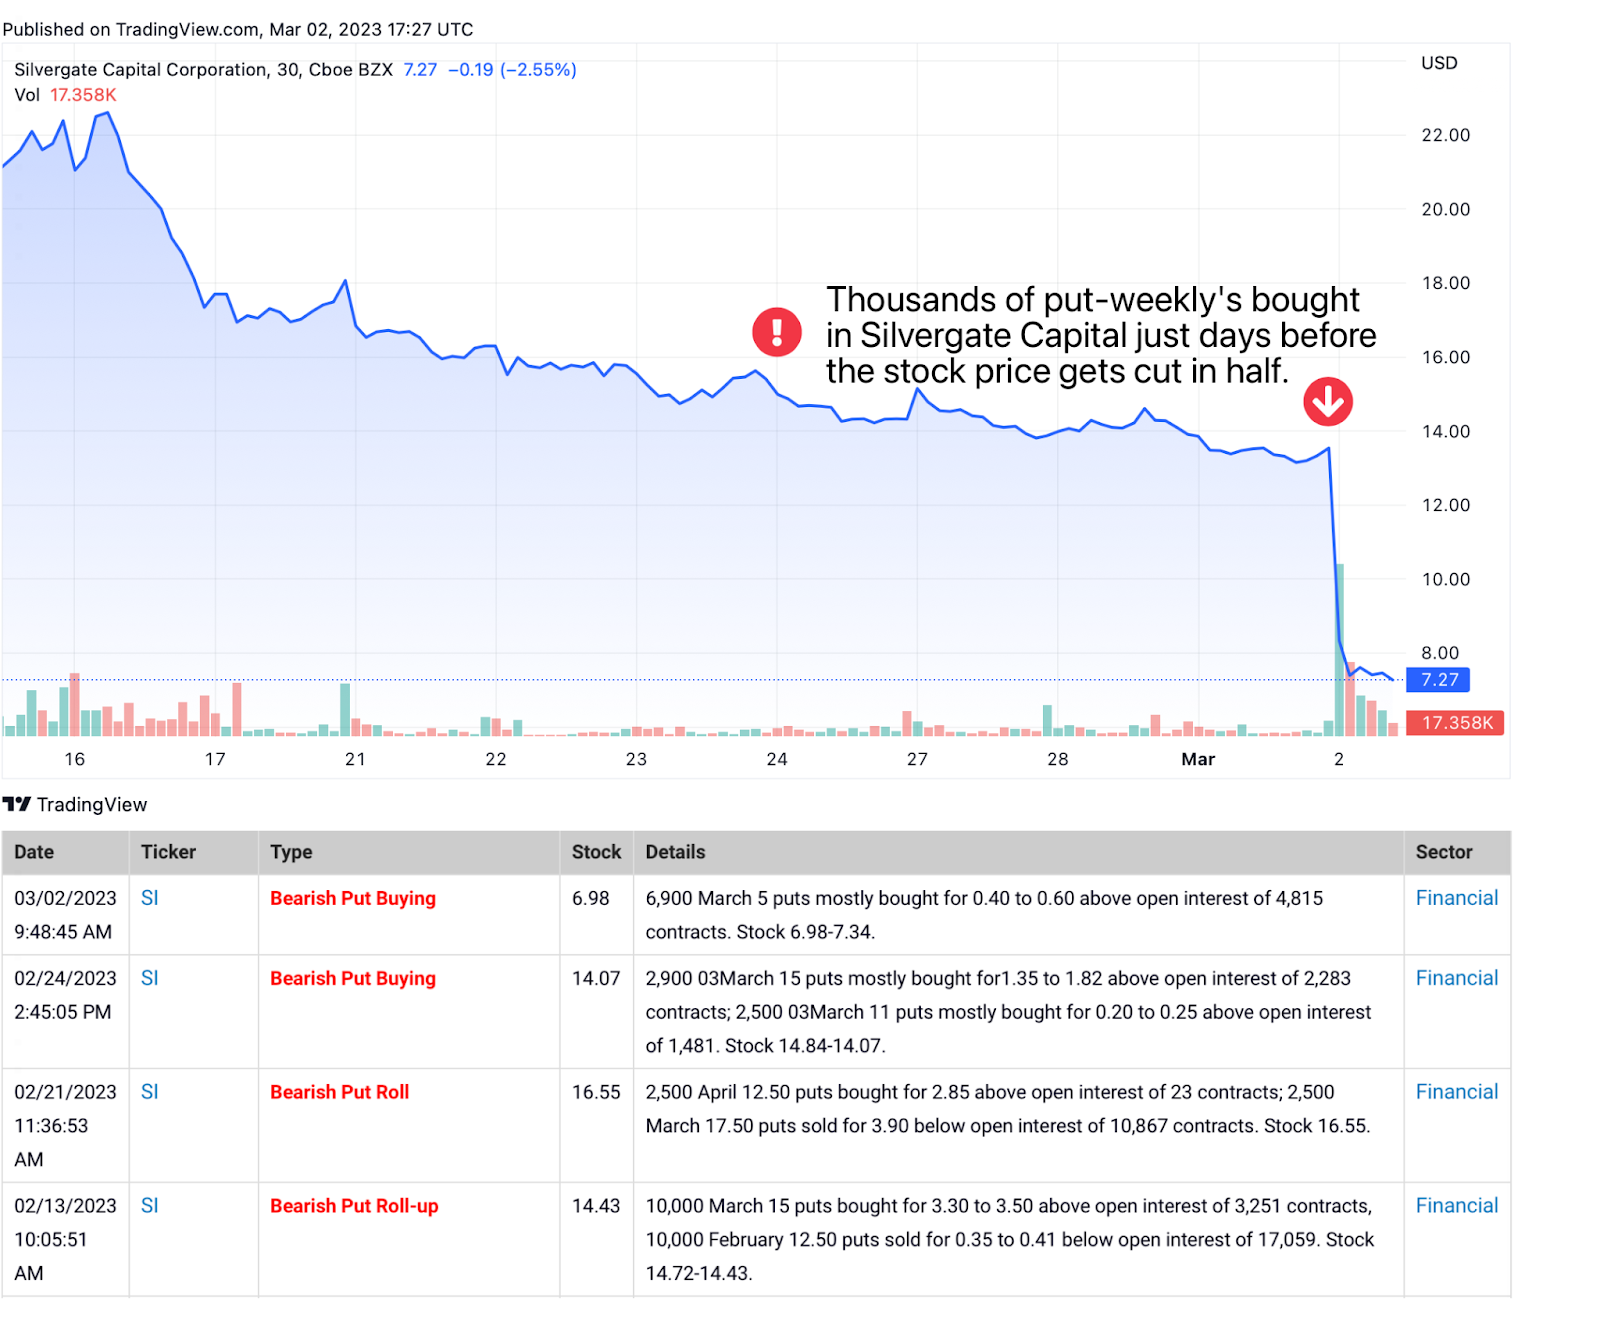Click the USD currency label above the price axis

tap(1439, 63)
